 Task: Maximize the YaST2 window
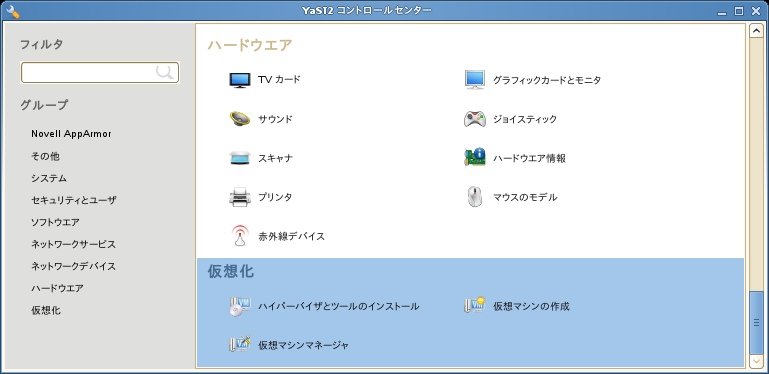[x=739, y=11]
